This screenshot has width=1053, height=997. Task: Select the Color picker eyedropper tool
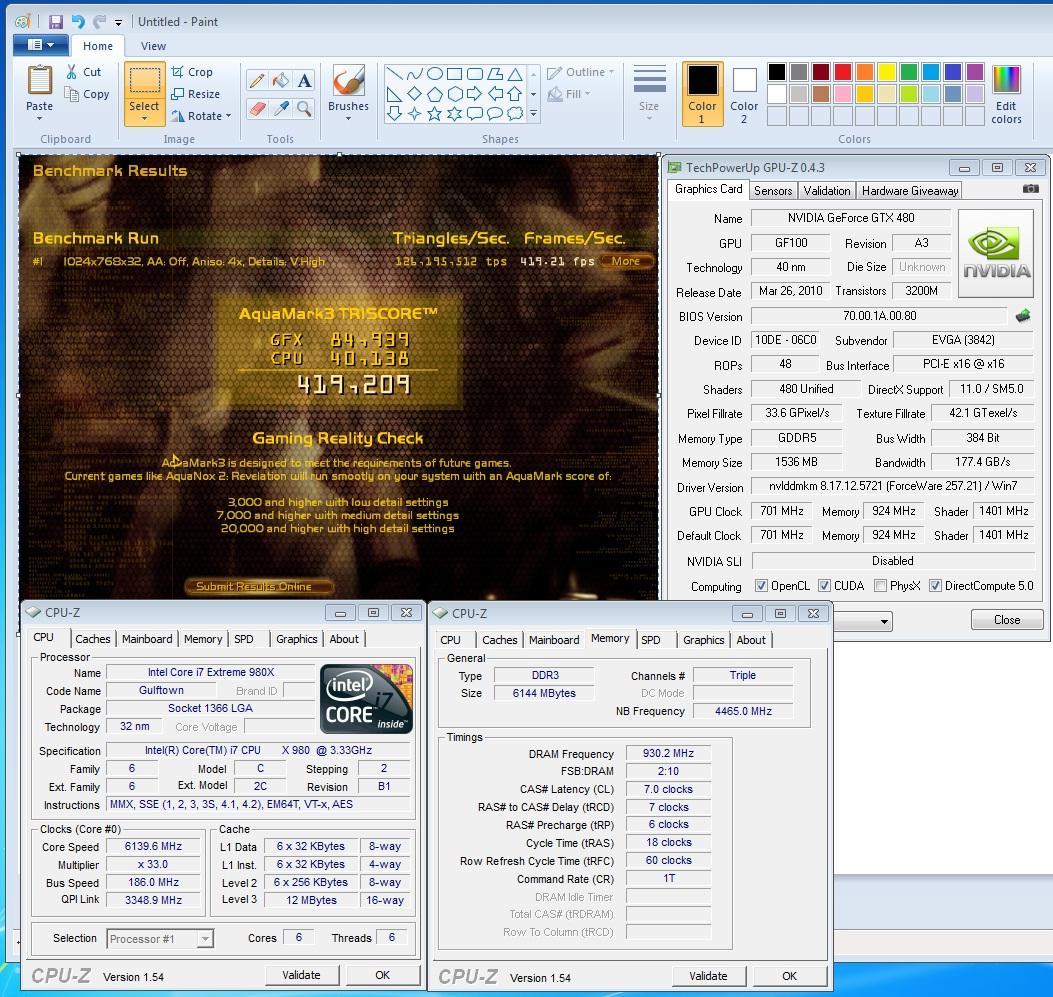281,108
